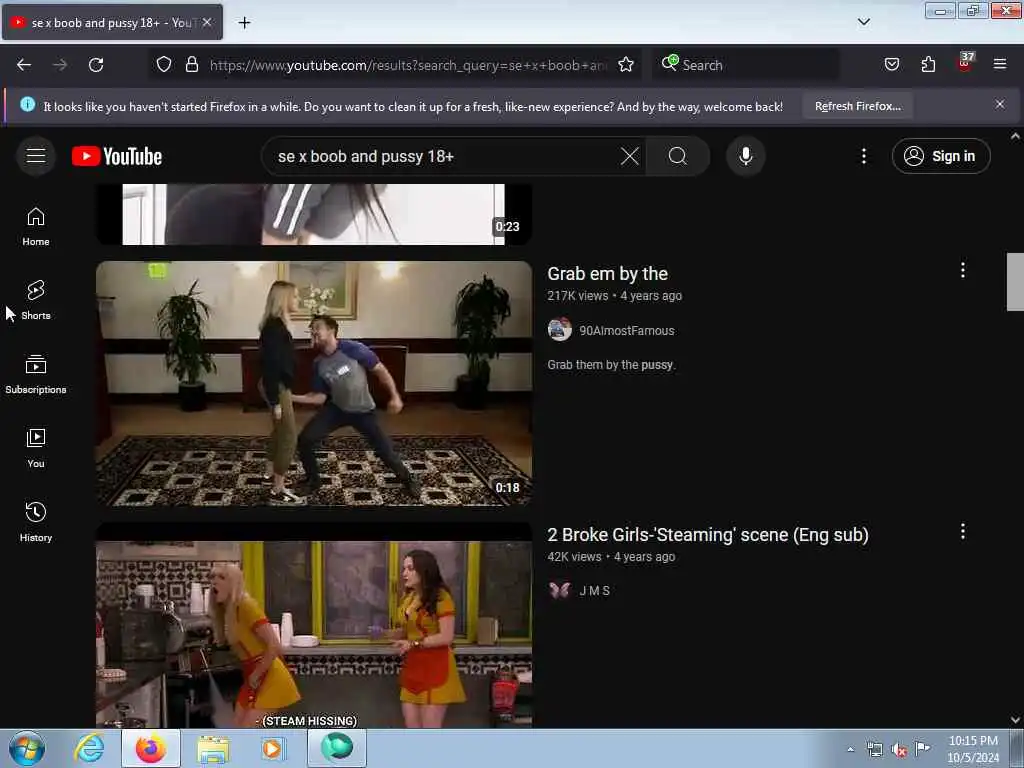Open Windows Media Player from taskbar

[272, 748]
